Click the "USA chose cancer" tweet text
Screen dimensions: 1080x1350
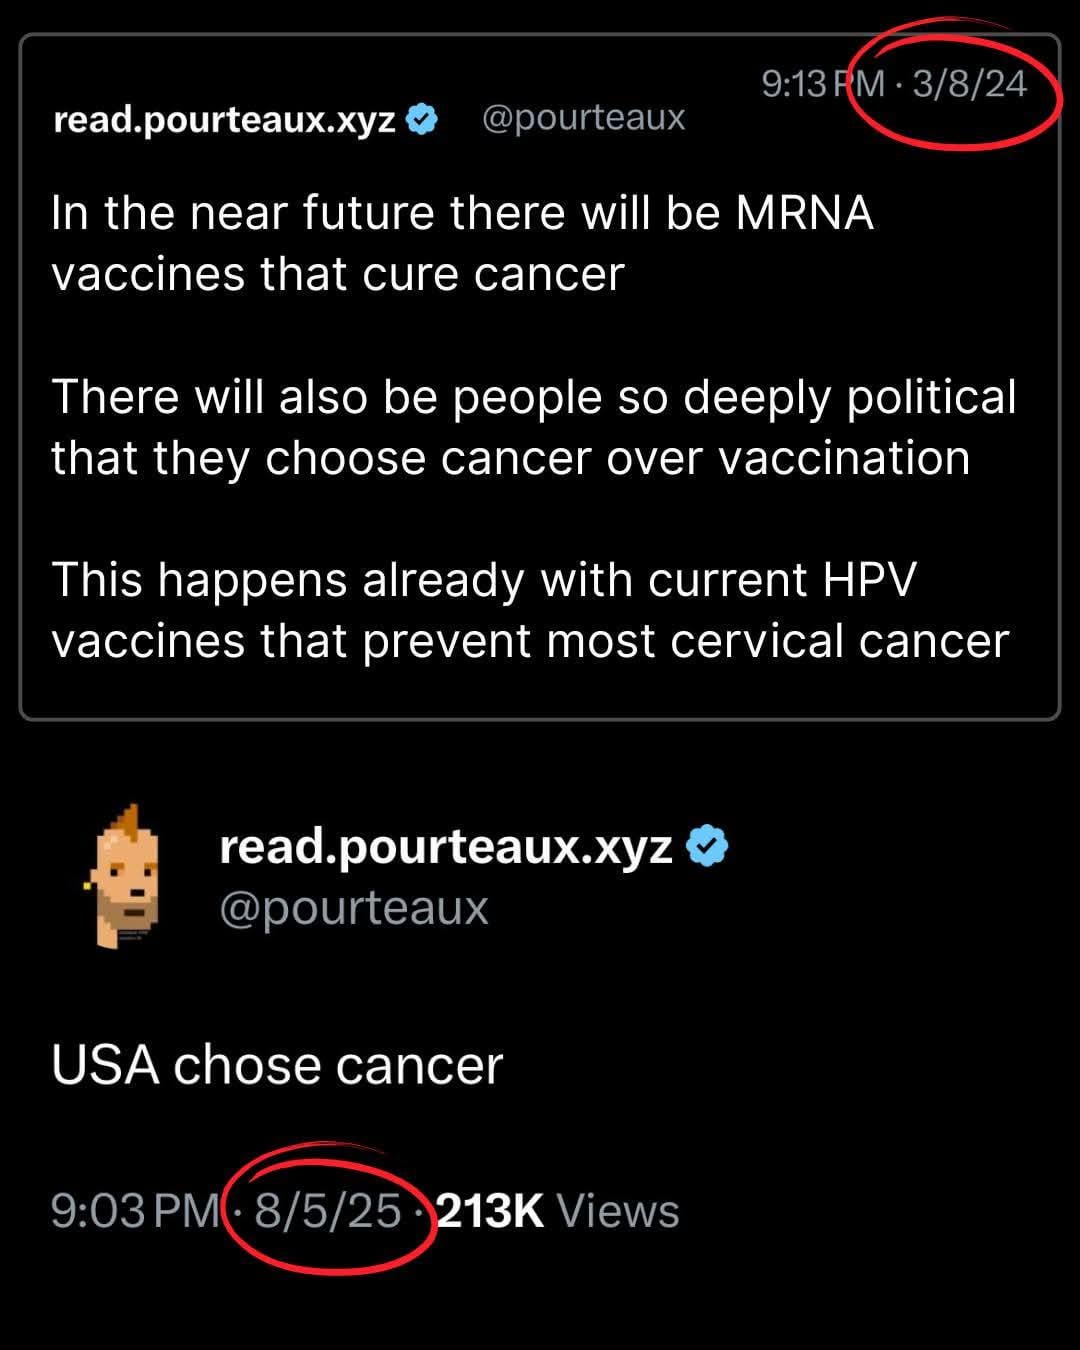[x=277, y=1065]
